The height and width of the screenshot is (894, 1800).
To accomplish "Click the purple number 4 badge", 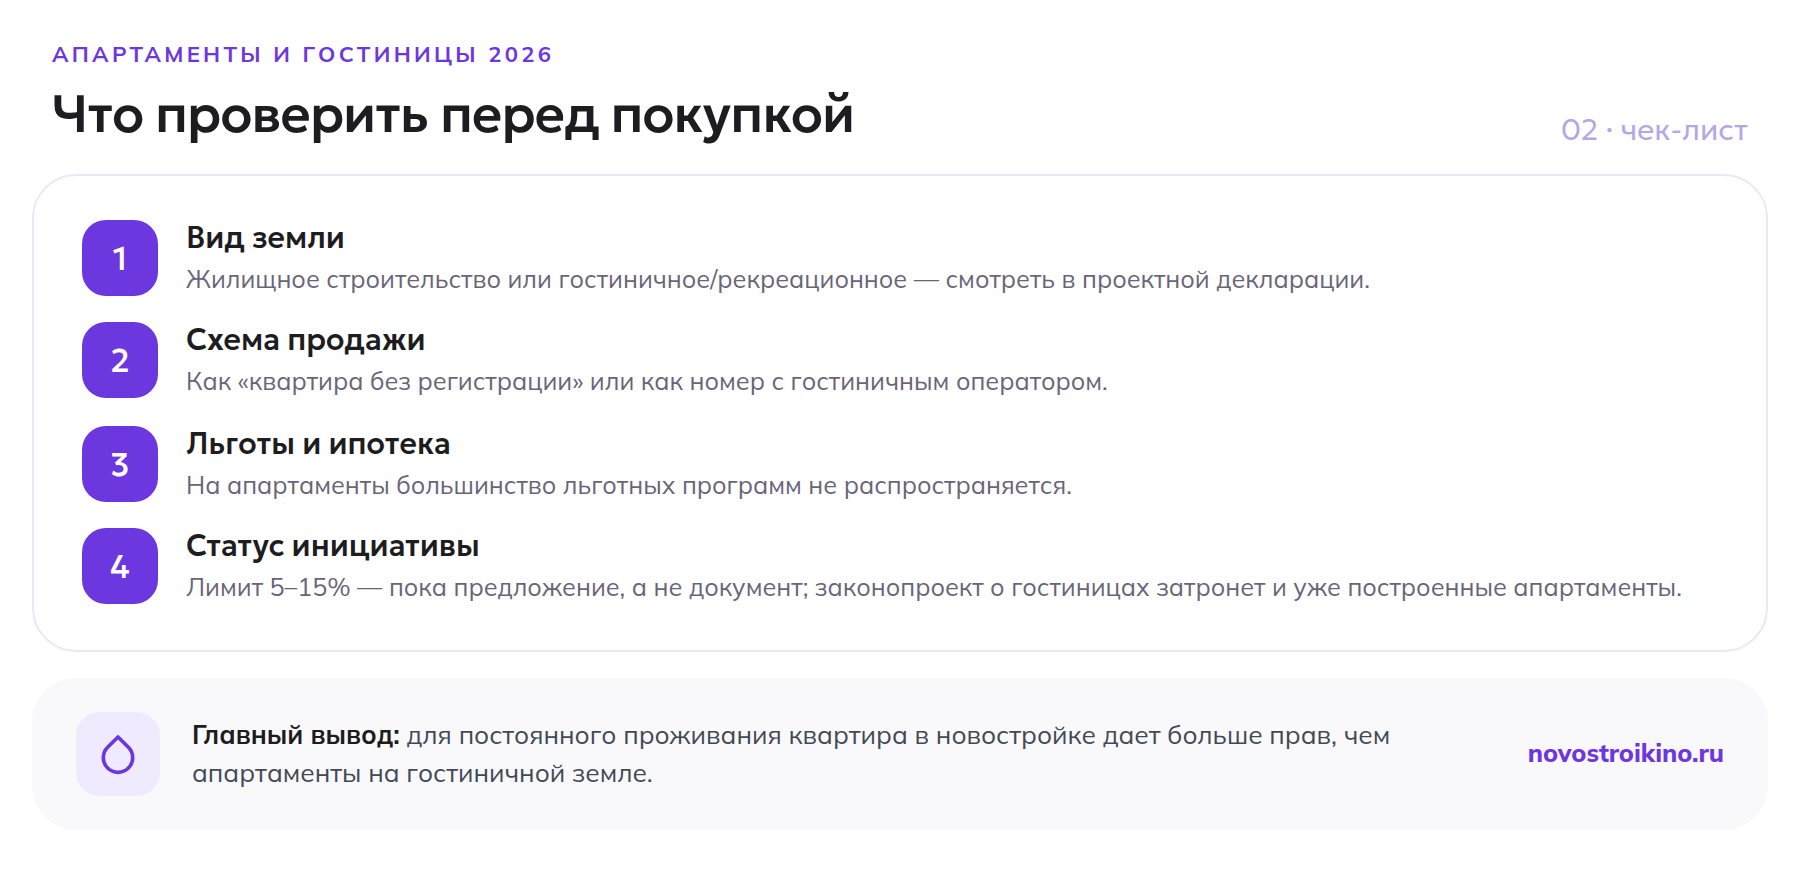I will tap(120, 566).
